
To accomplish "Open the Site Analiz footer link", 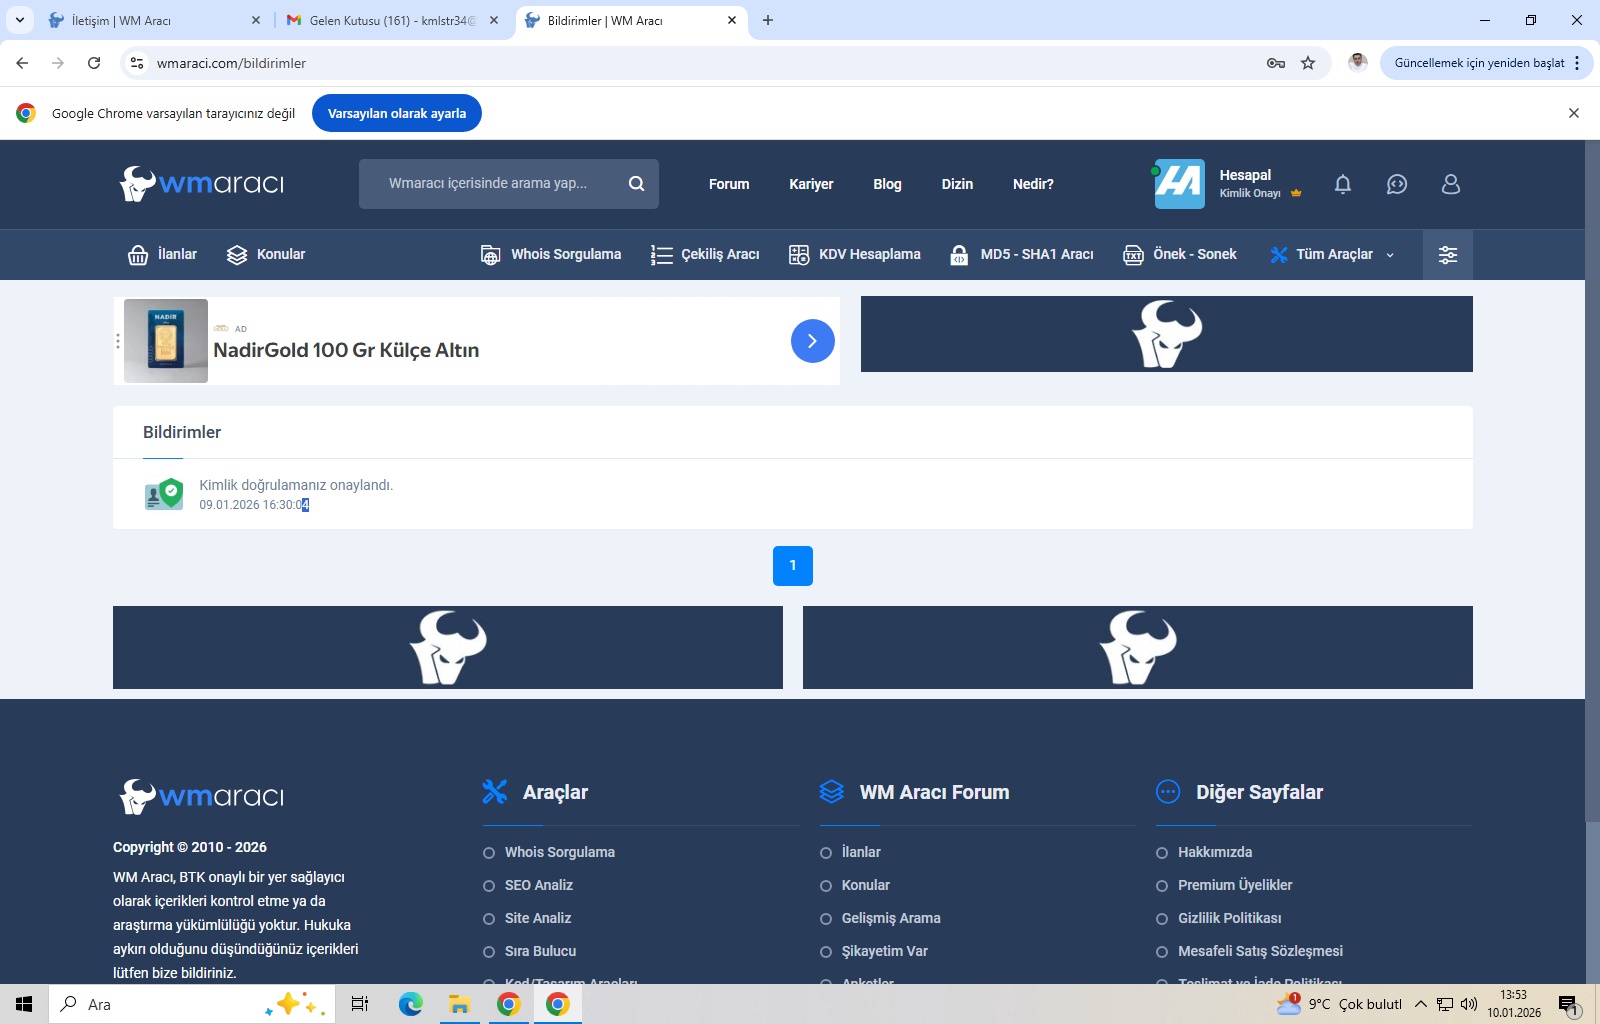I will click(538, 919).
